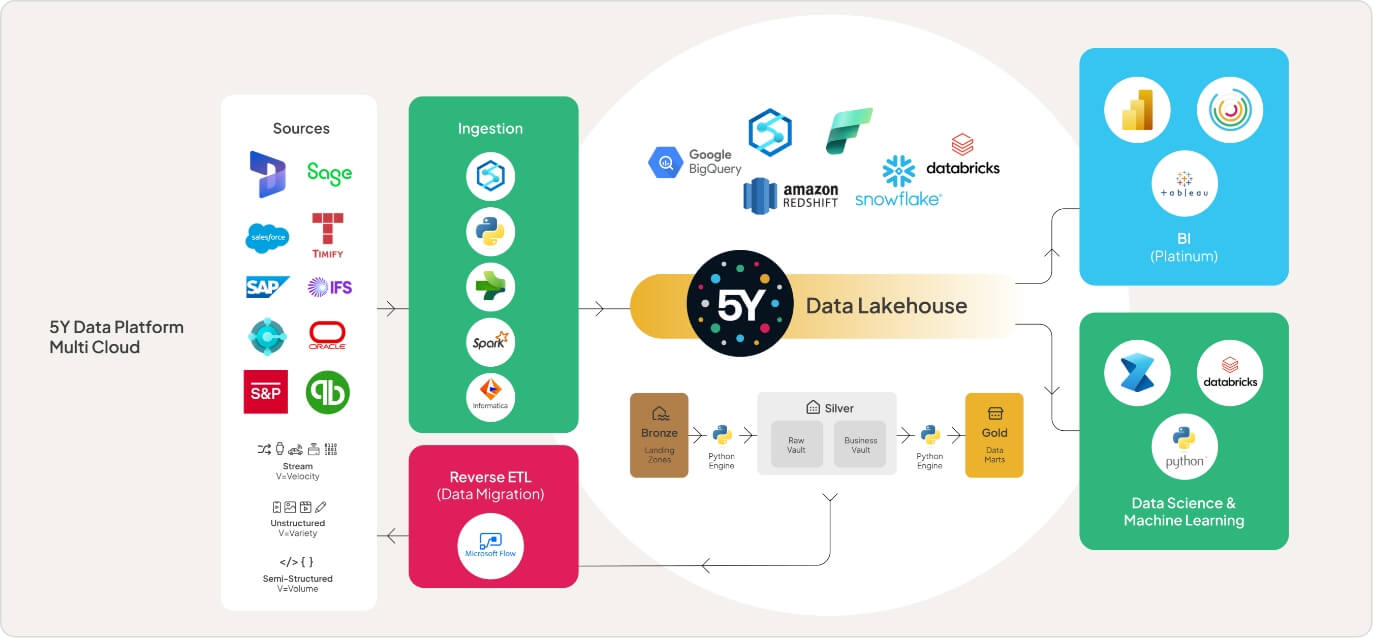Click the image icon above Unstructured
1373x638 pixels.
[290, 507]
